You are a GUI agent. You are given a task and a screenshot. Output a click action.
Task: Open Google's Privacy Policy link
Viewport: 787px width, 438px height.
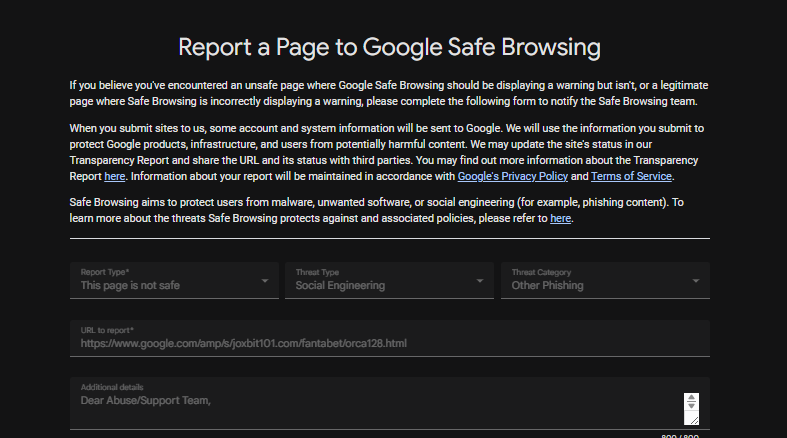(512, 177)
